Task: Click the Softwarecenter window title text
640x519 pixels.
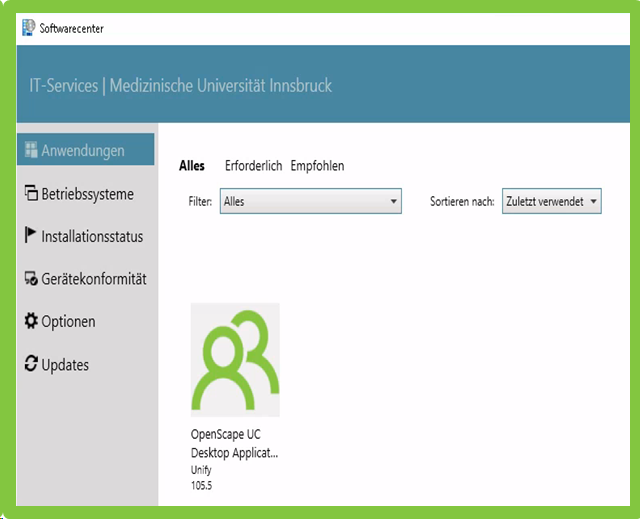Action: point(71,29)
